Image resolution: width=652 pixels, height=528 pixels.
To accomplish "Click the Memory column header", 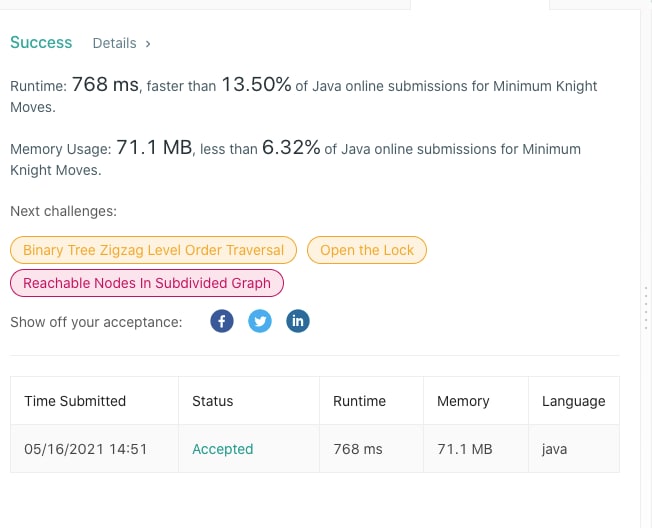I will (x=463, y=401).
